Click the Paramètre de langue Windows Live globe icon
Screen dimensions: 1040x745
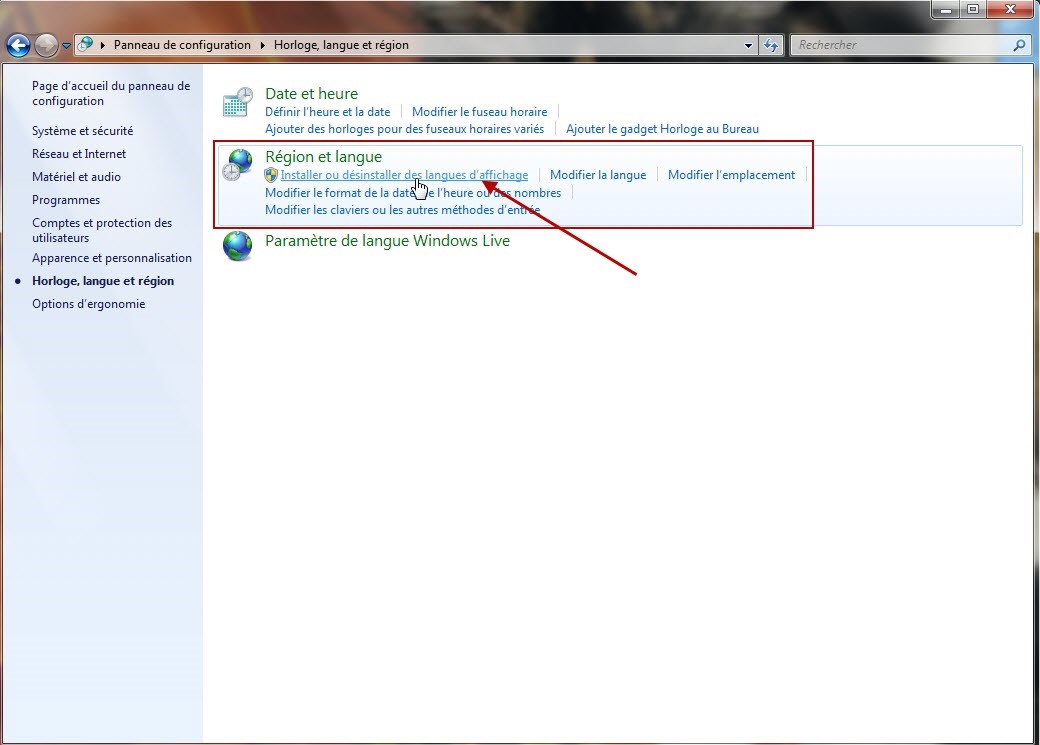click(237, 246)
